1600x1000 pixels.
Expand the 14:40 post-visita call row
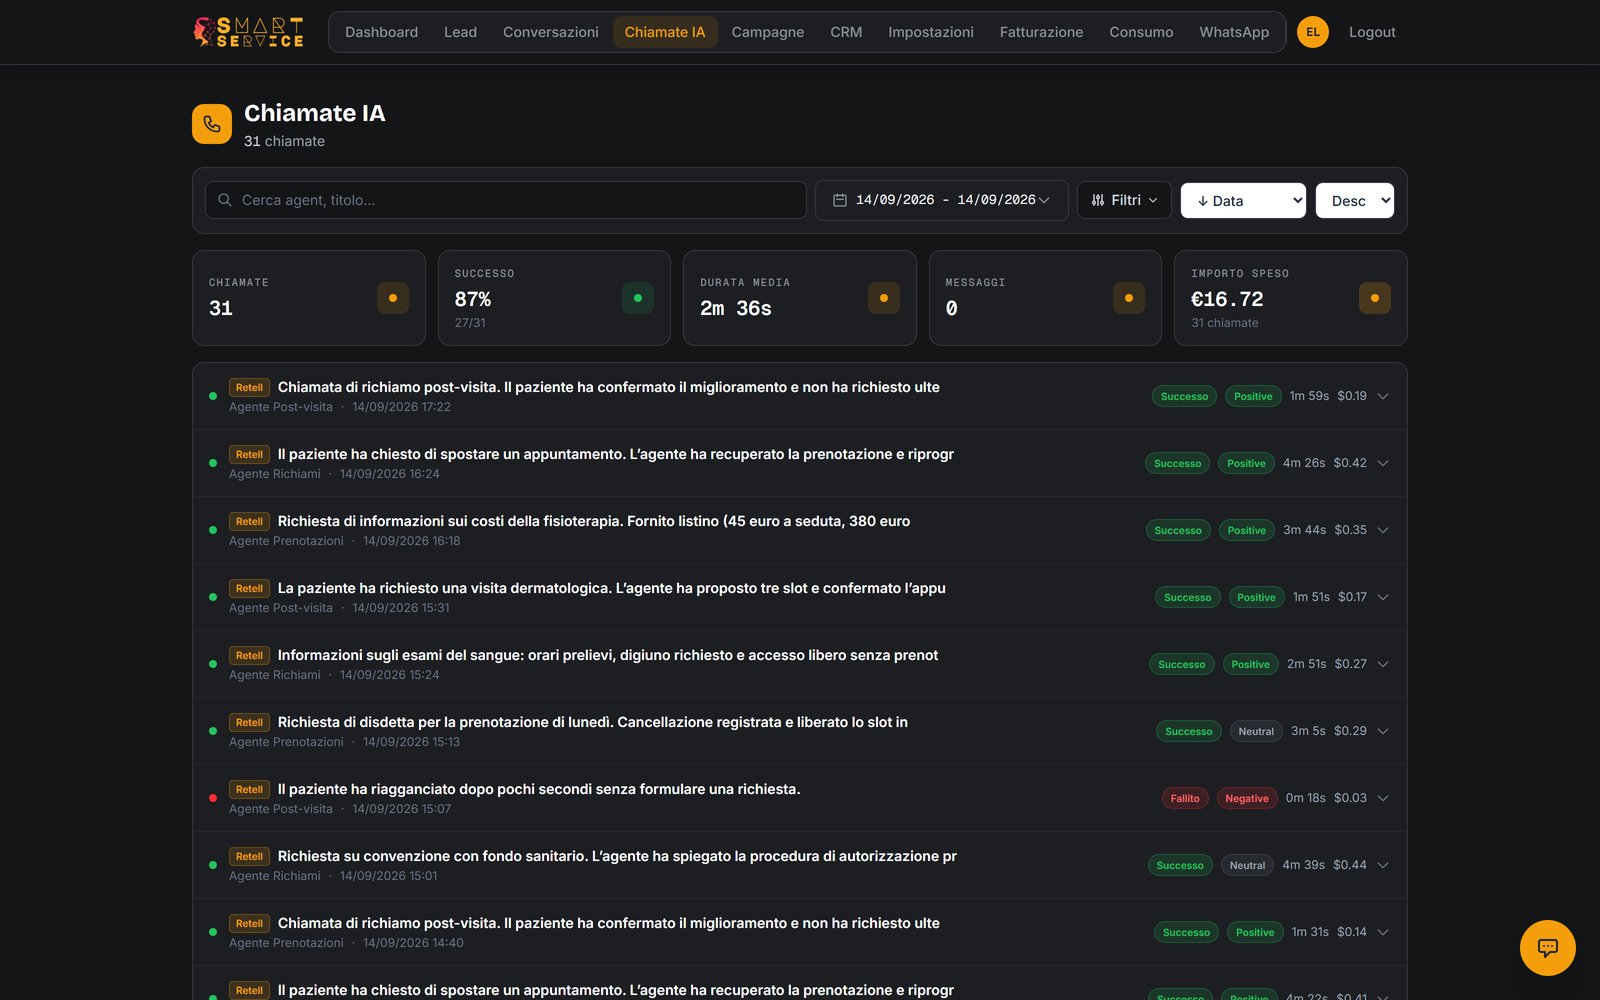pyautogui.click(x=1383, y=932)
